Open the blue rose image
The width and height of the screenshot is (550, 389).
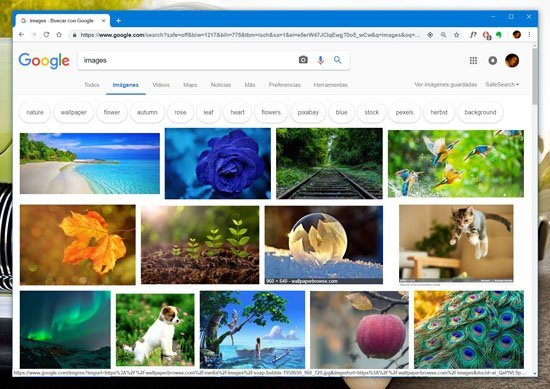pyautogui.click(x=218, y=163)
